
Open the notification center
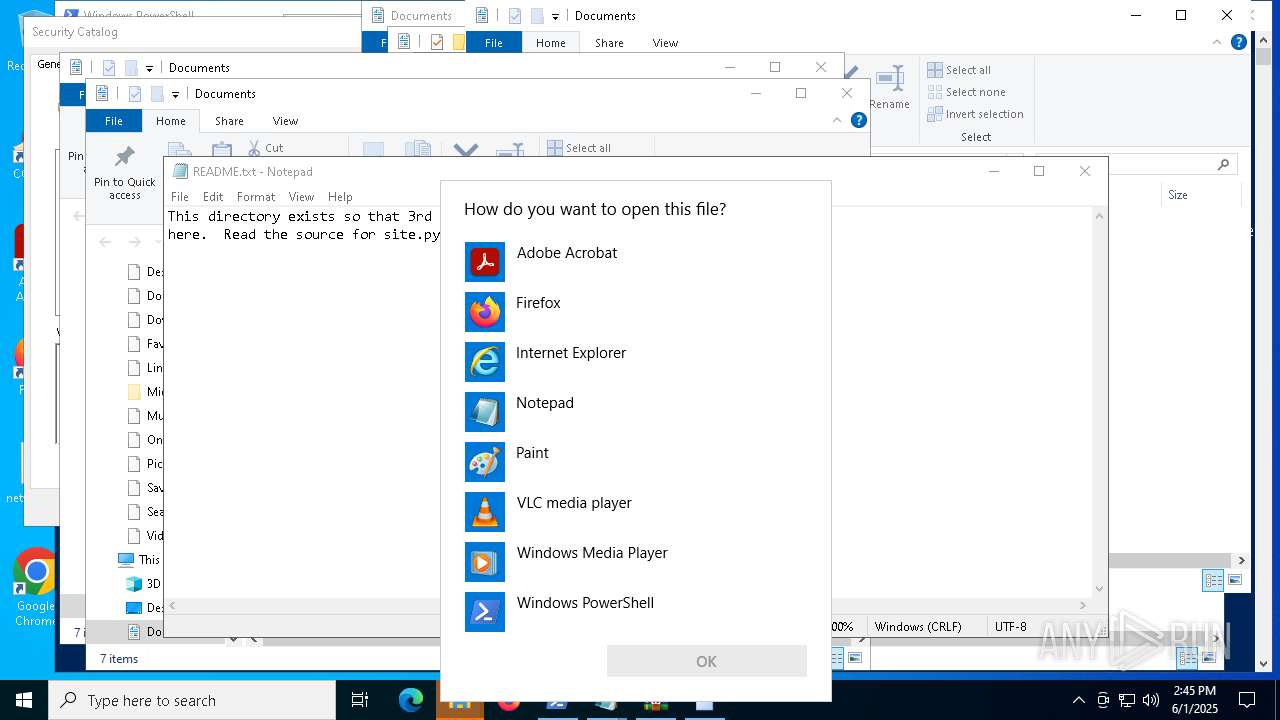[x=1247, y=700]
